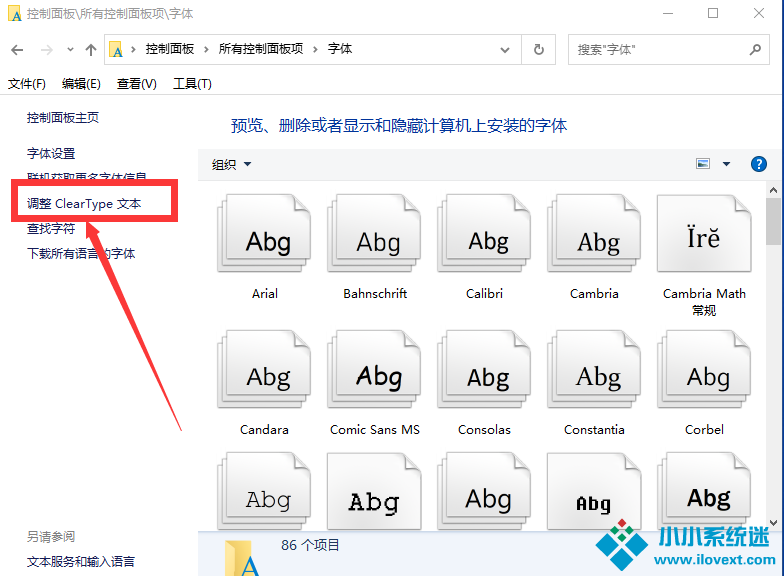Open the 组织 dropdown menu
This screenshot has width=784, height=576.
click(x=231, y=164)
